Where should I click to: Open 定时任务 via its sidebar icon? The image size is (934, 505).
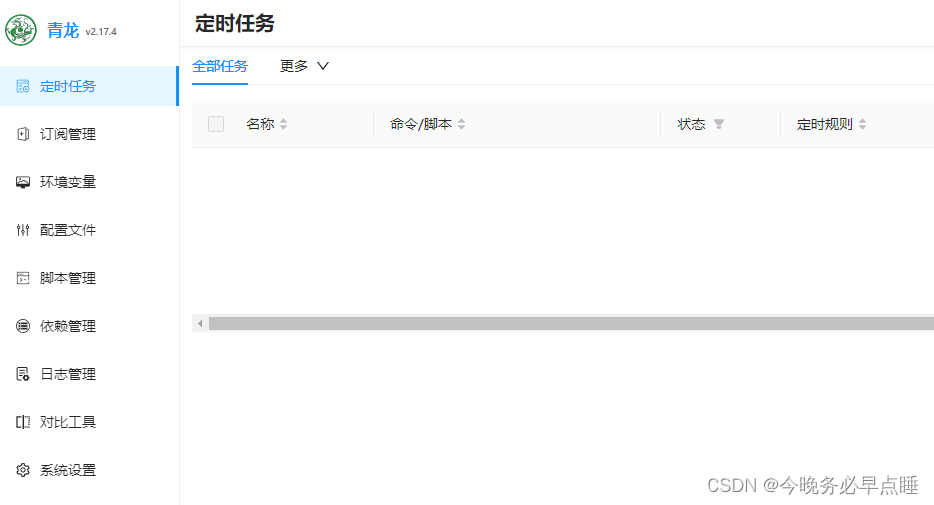click(23, 86)
